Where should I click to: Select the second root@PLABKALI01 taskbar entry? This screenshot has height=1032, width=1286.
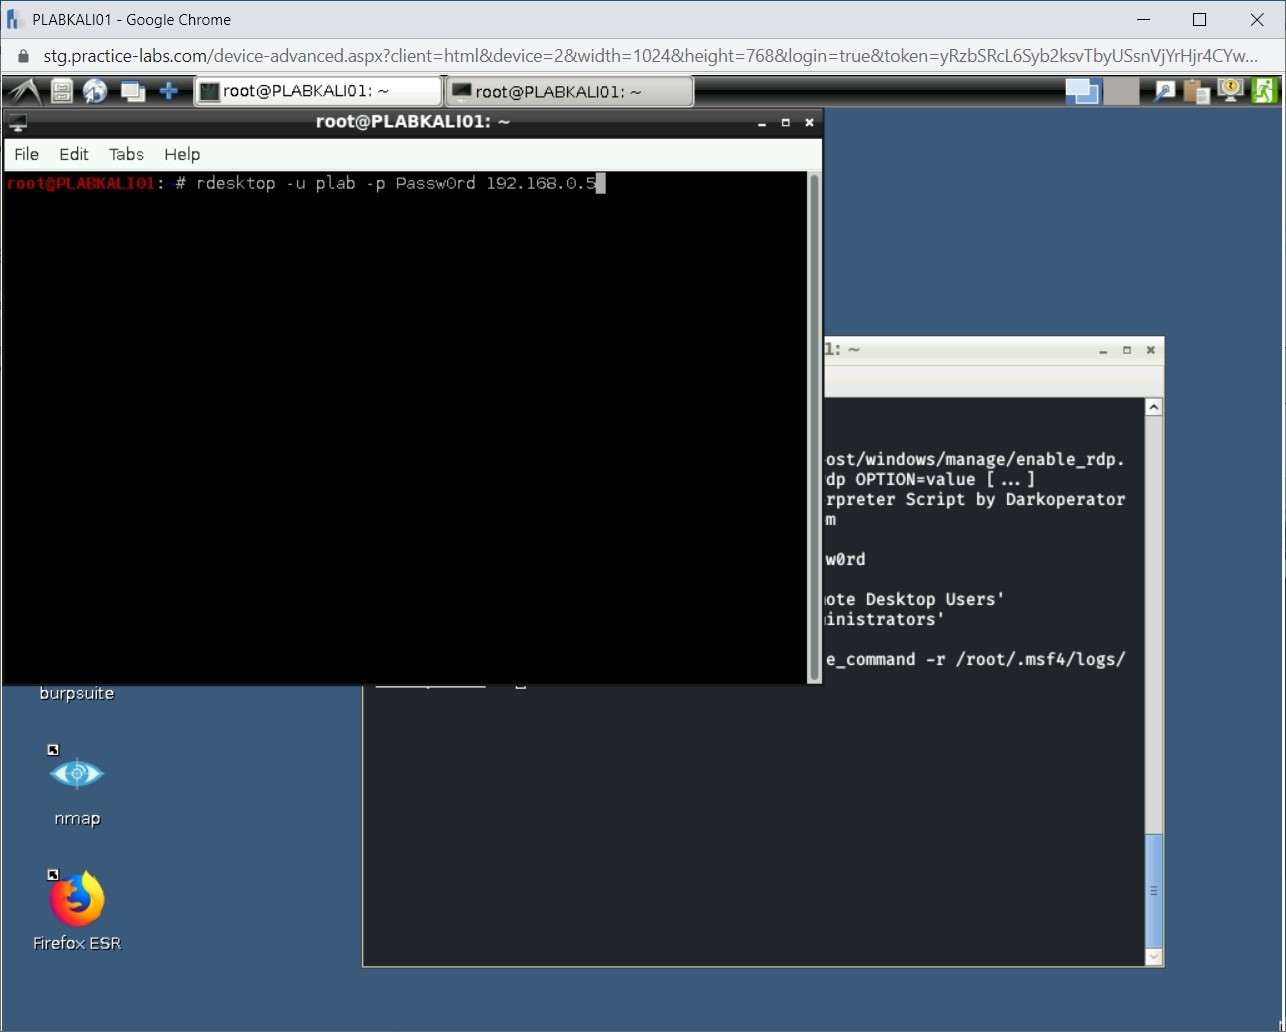pyautogui.click(x=570, y=90)
